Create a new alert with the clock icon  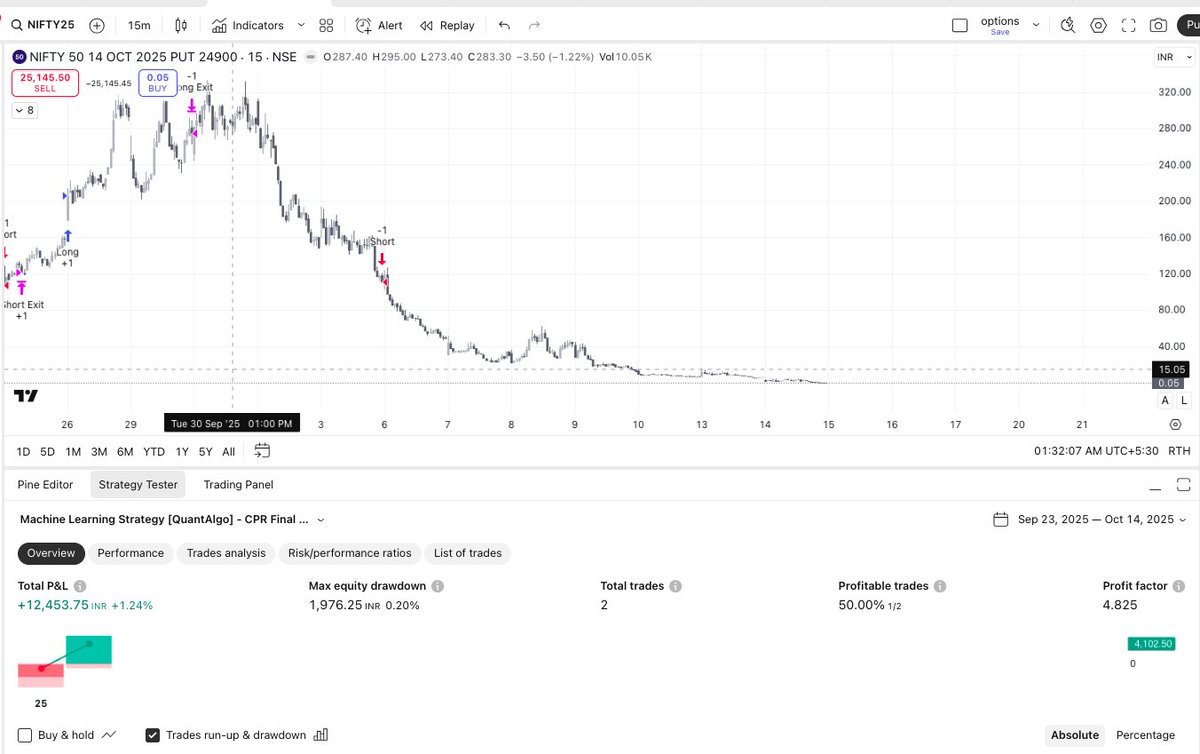(380, 25)
